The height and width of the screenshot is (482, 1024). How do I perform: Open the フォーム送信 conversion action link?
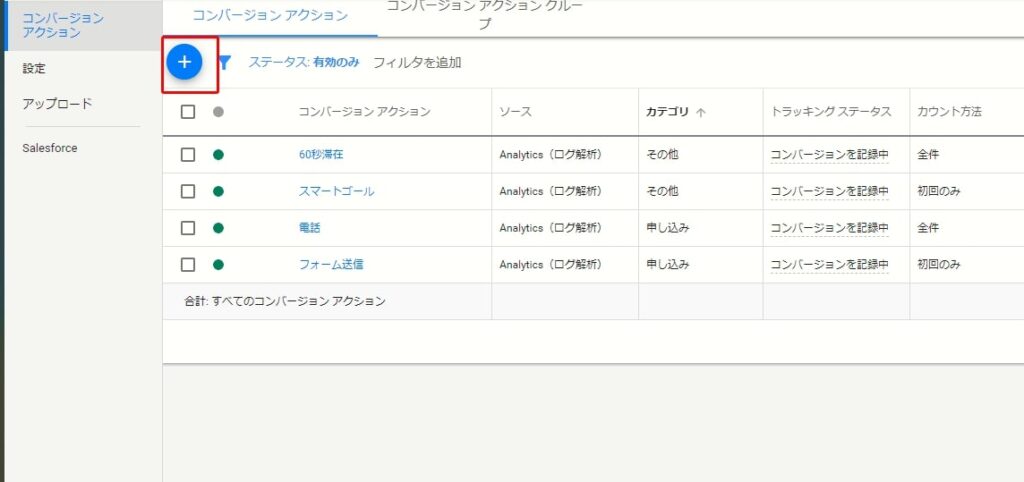click(331, 265)
